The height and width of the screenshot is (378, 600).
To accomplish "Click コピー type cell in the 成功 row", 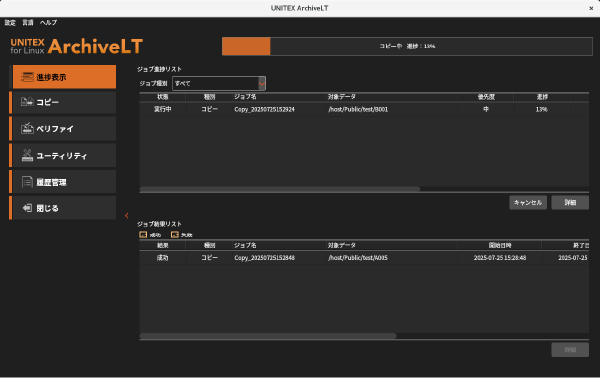I will [x=210, y=258].
